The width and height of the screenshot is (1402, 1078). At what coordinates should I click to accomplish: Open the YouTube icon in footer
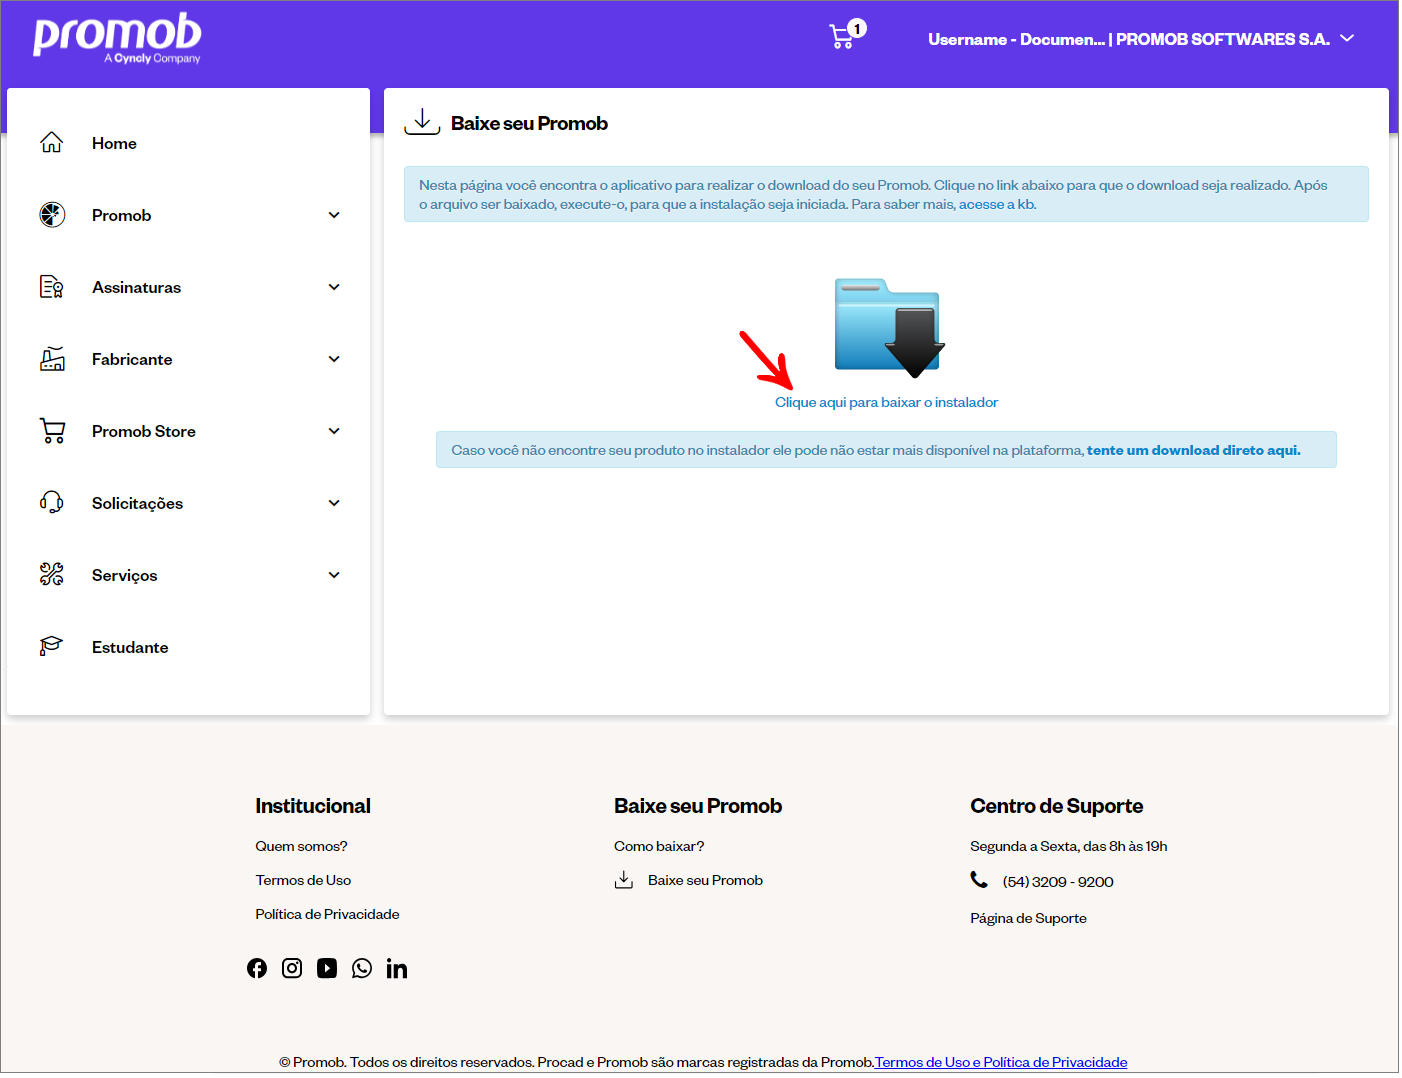(x=327, y=968)
